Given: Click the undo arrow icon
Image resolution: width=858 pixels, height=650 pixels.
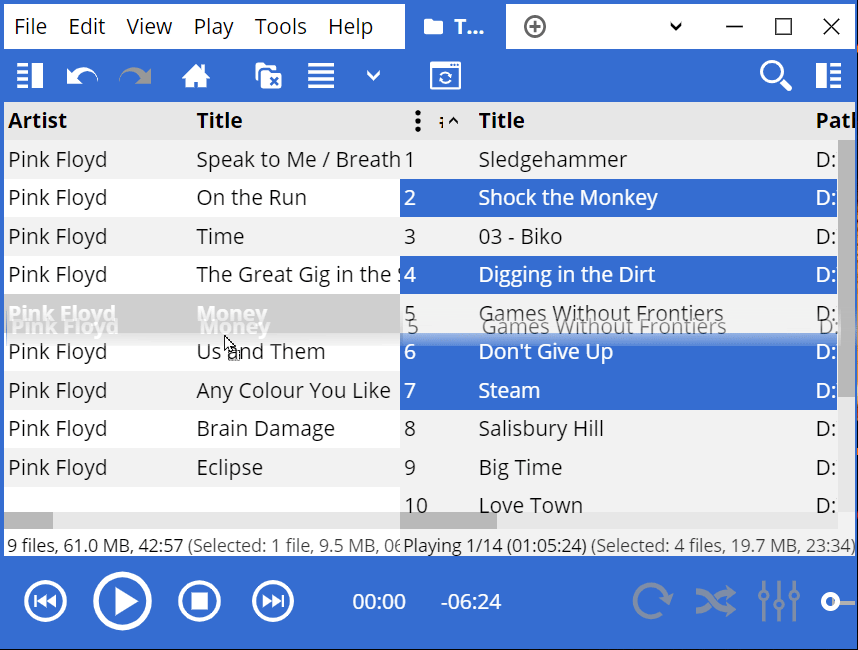Looking at the screenshot, I should [x=81, y=76].
